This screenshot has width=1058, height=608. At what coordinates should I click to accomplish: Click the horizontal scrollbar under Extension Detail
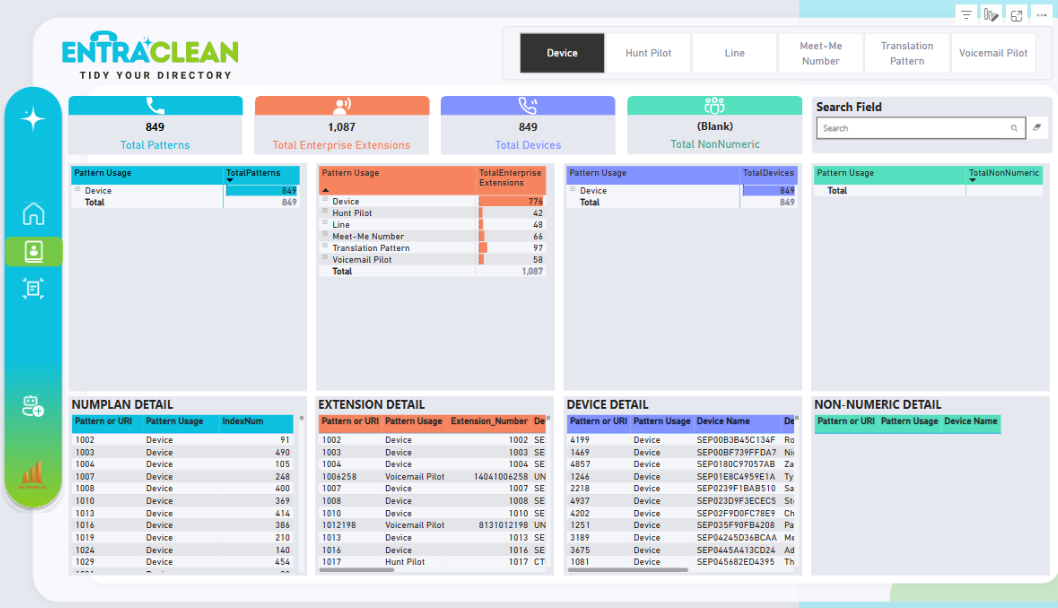[x=357, y=570]
